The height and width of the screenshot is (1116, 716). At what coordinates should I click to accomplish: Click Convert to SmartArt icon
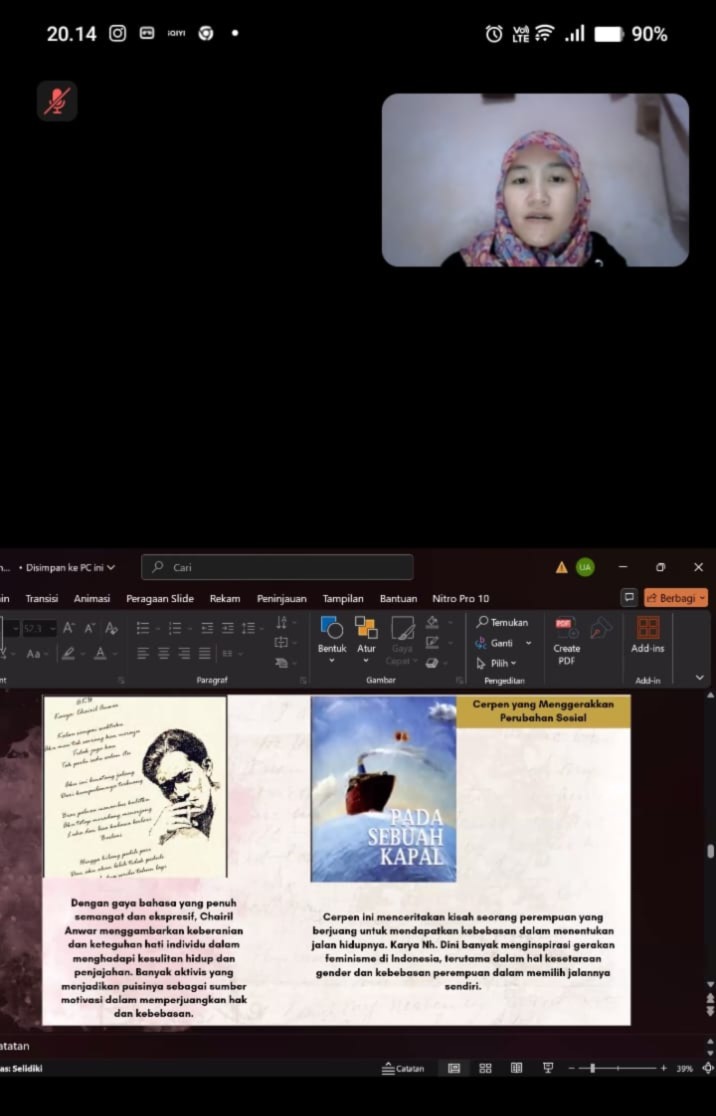[282, 663]
